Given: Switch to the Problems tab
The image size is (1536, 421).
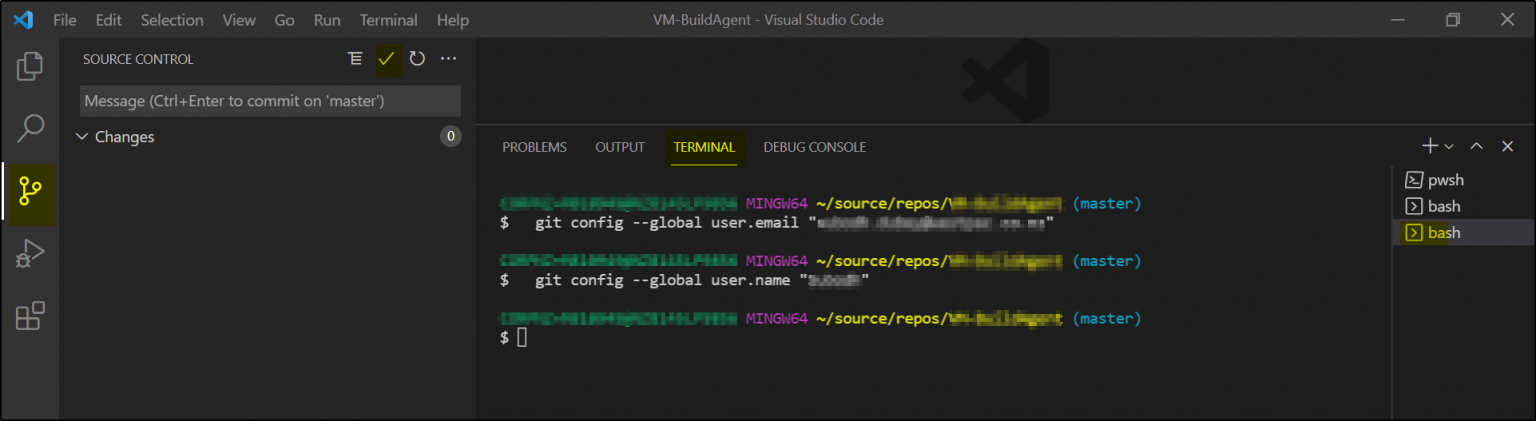Looking at the screenshot, I should (534, 147).
